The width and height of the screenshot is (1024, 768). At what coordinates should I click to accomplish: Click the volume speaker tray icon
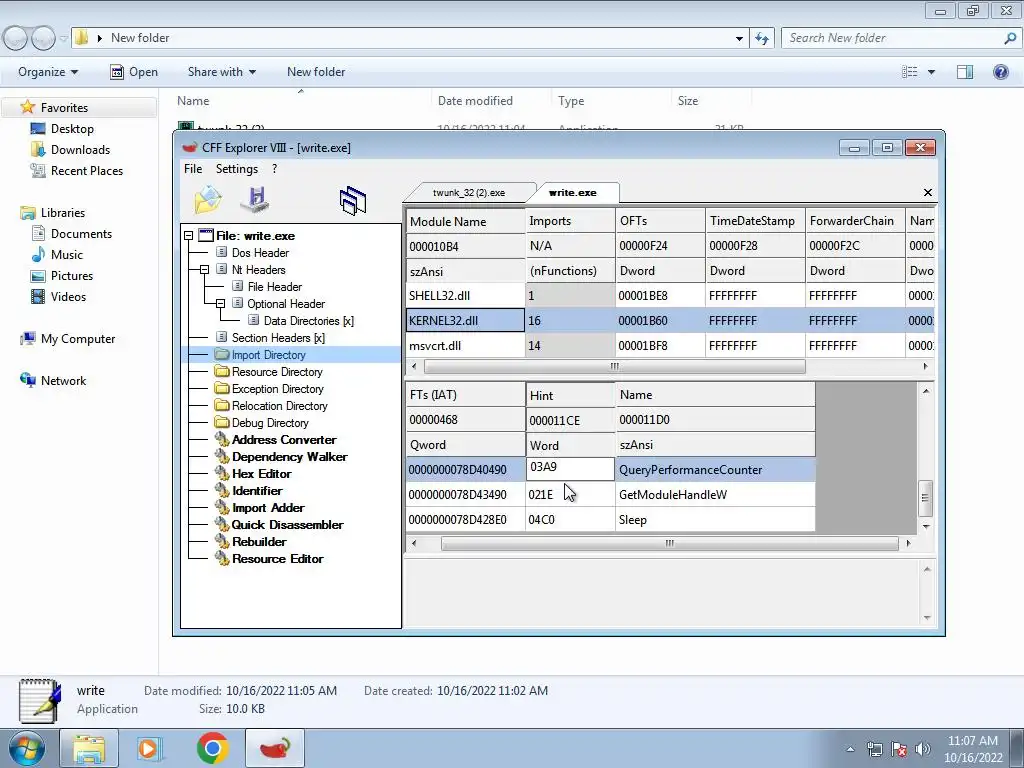coord(923,748)
